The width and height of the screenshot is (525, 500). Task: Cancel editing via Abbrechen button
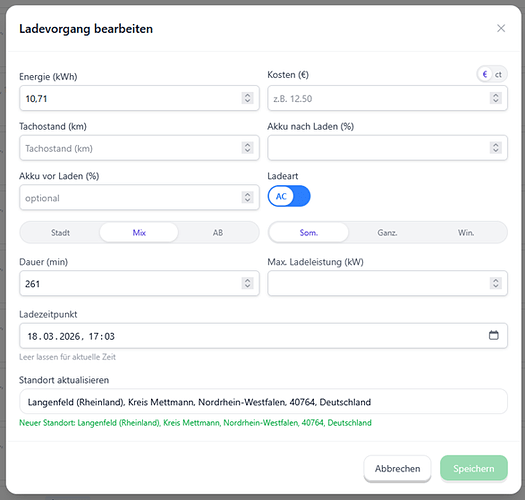click(x=397, y=469)
